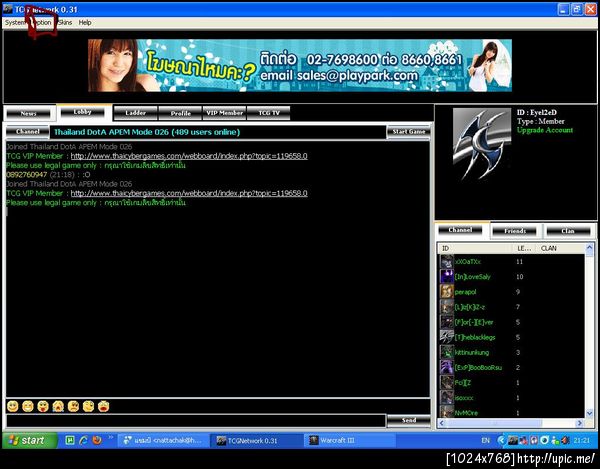The width and height of the screenshot is (600, 469).
Task: Click TCGNetwork 0.31 taskbar button
Action: point(256,440)
